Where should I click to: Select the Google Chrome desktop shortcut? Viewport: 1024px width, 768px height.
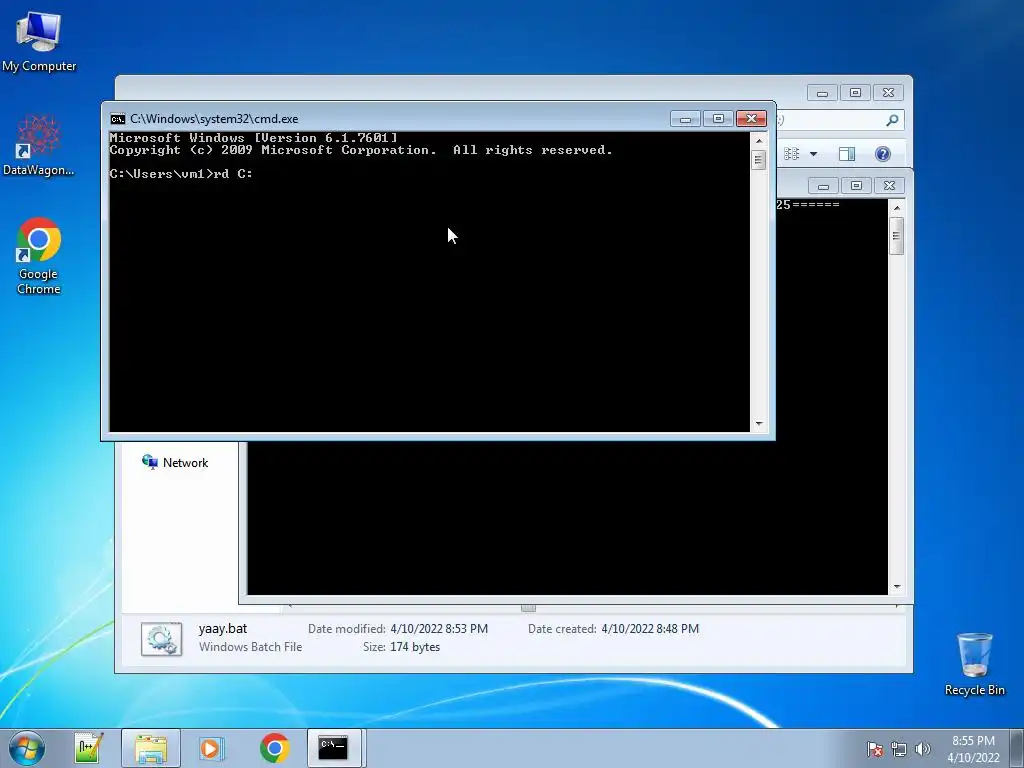tap(39, 255)
